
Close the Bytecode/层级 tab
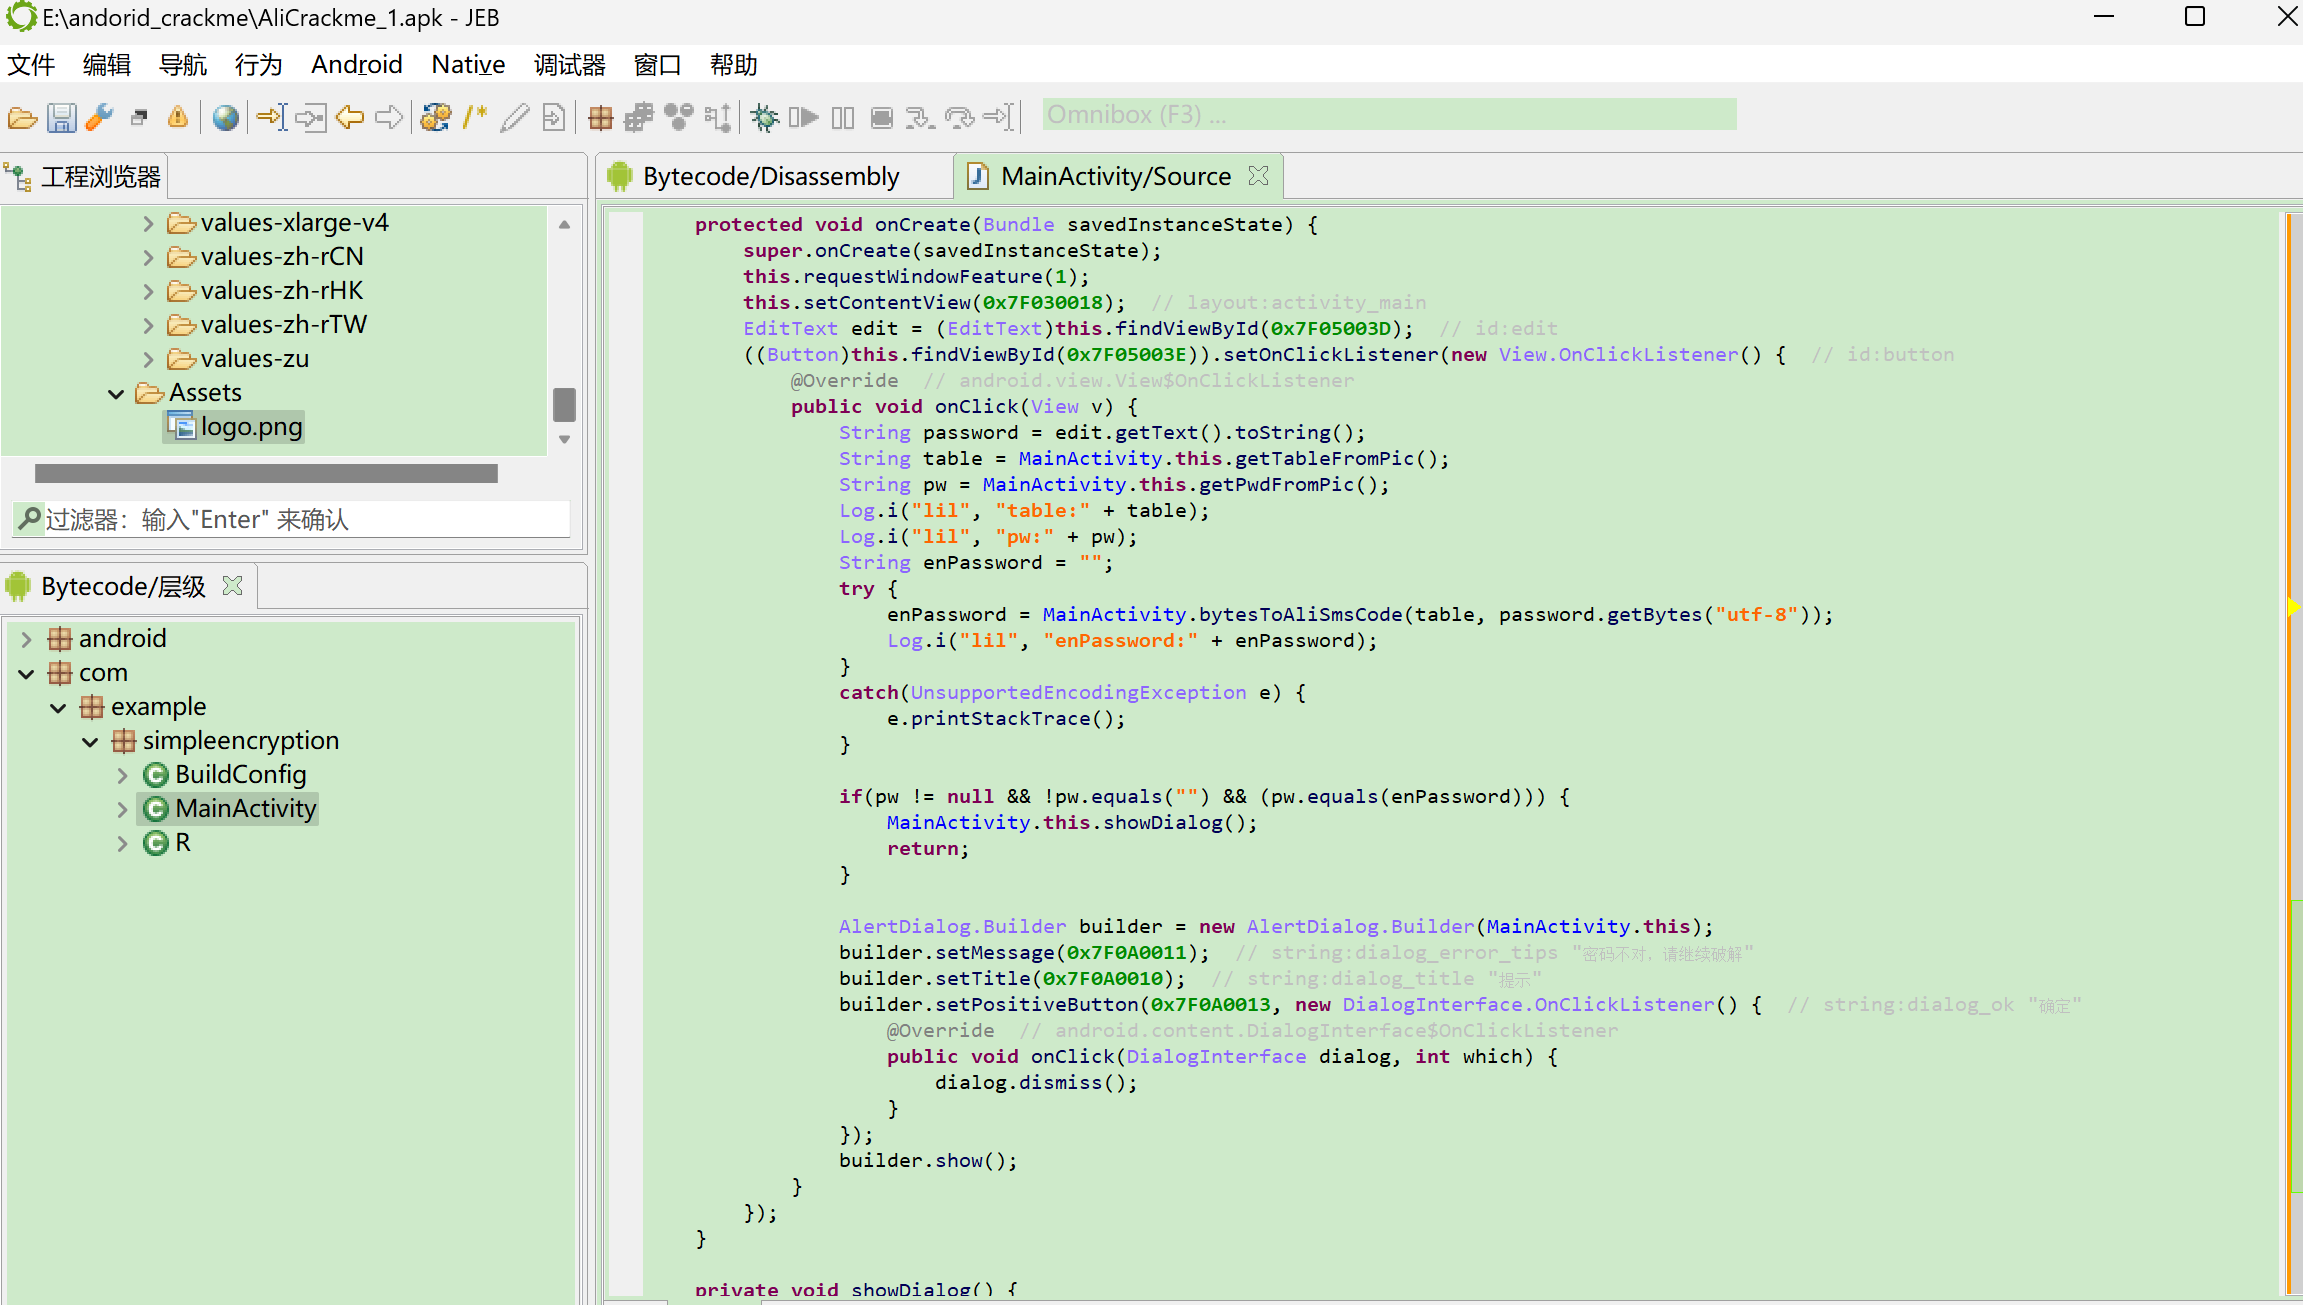[233, 586]
